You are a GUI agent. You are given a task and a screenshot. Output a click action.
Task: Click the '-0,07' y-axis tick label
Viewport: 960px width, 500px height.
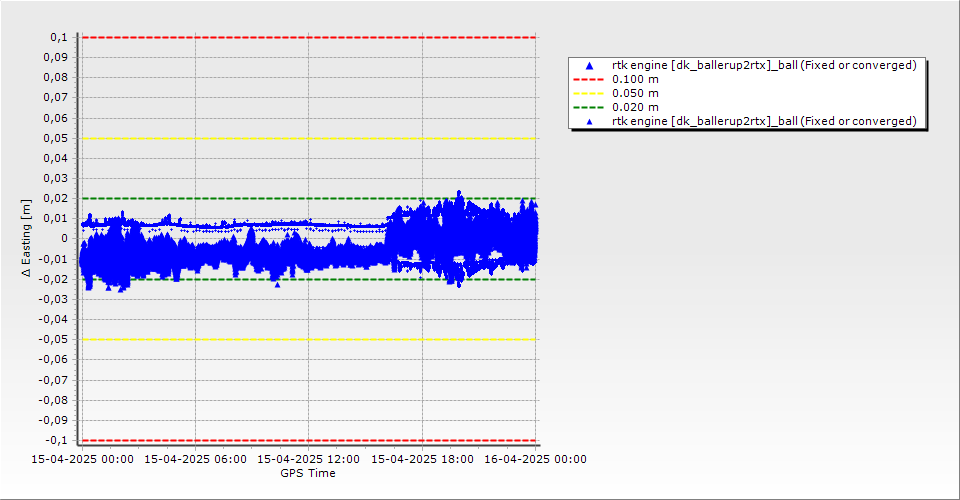53,380
